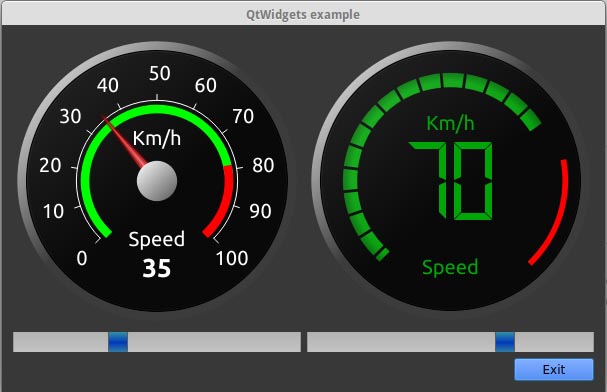Click the red needle of the analog speedometer

click(x=125, y=141)
